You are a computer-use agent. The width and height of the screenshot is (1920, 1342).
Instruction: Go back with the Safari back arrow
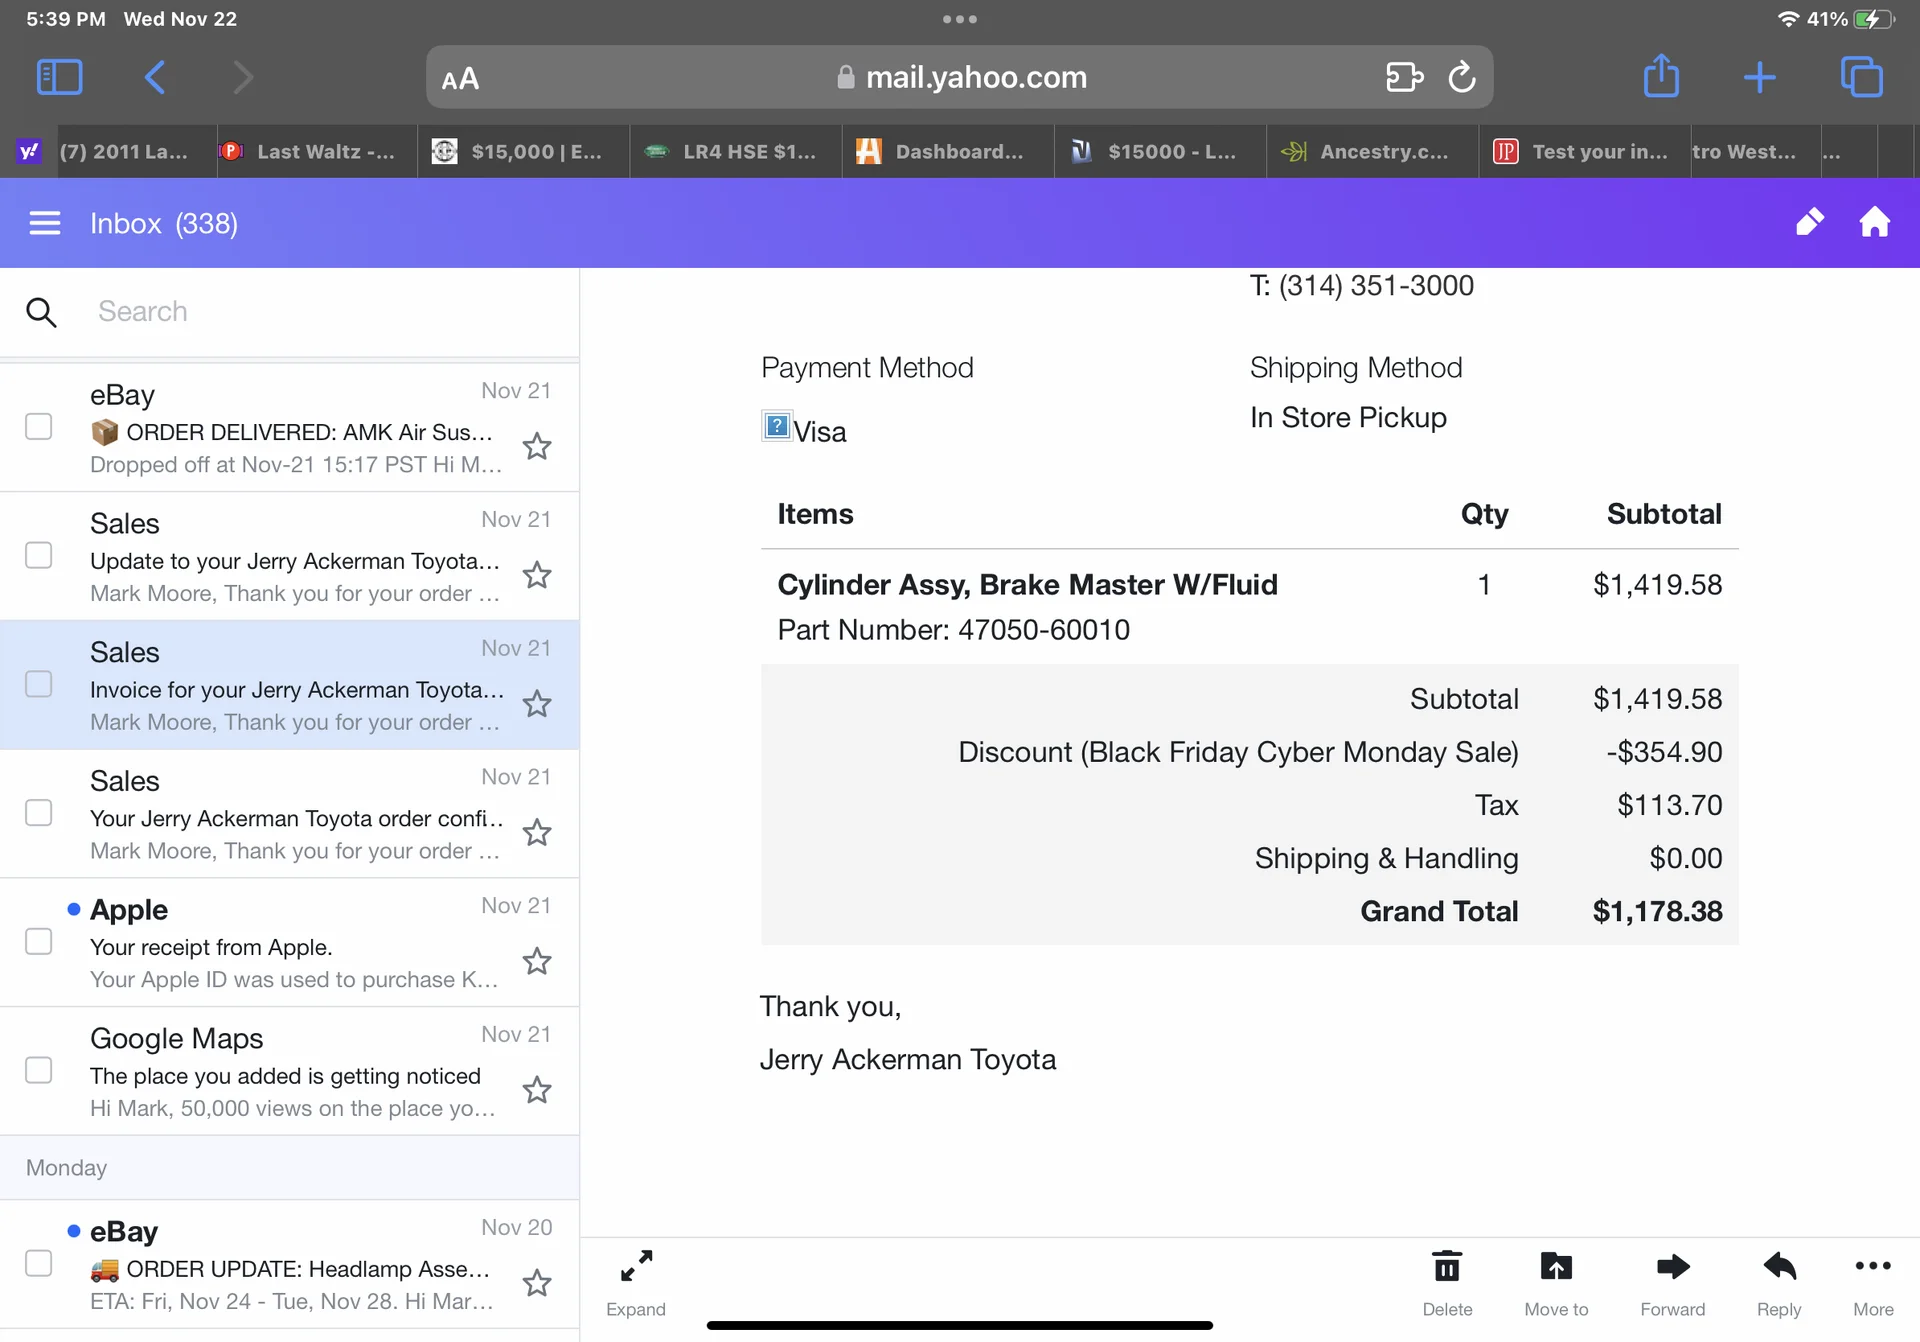155,77
